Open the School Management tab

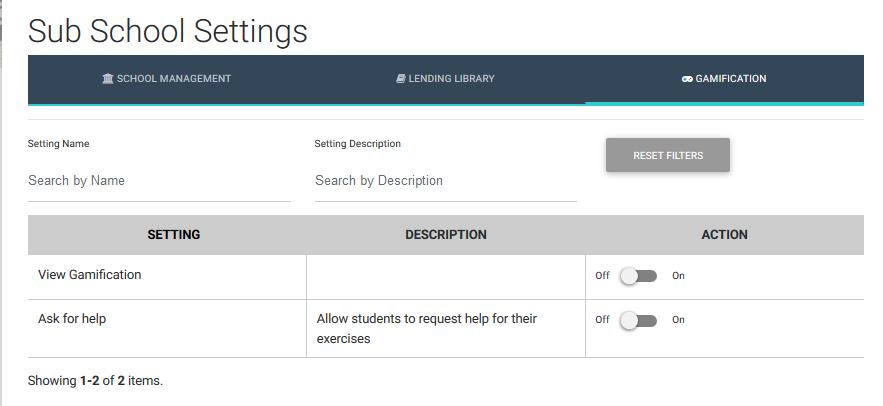(x=167, y=79)
